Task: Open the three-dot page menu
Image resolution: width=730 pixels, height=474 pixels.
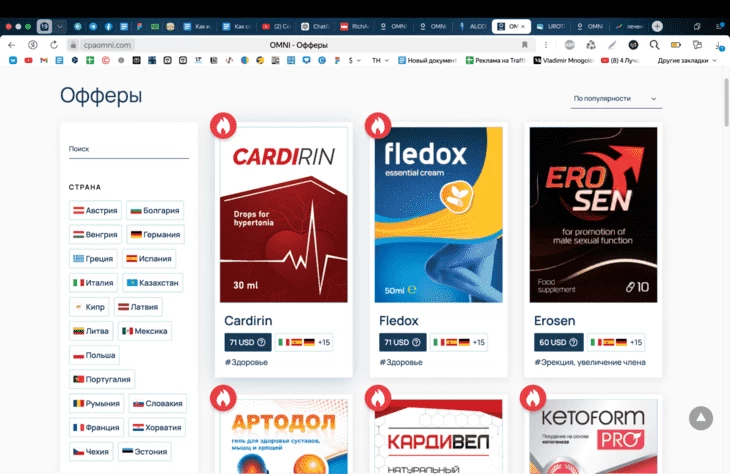Action: click(x=546, y=45)
